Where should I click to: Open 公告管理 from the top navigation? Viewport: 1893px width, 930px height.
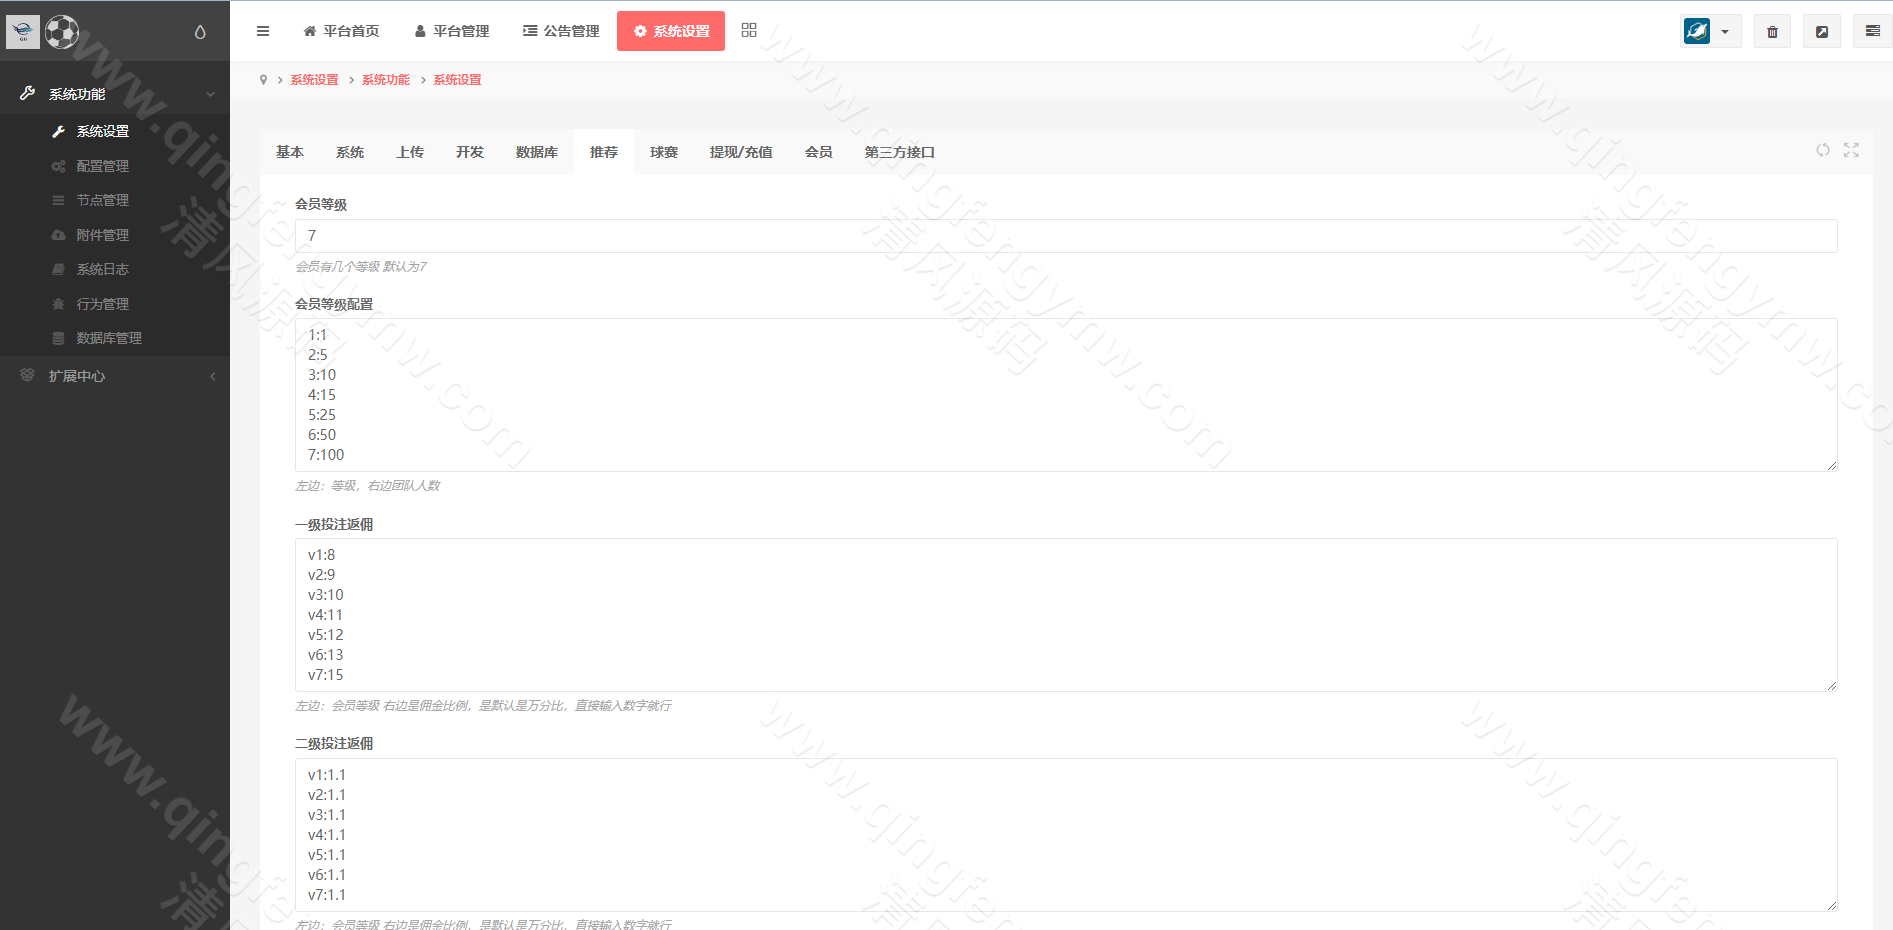coord(560,31)
